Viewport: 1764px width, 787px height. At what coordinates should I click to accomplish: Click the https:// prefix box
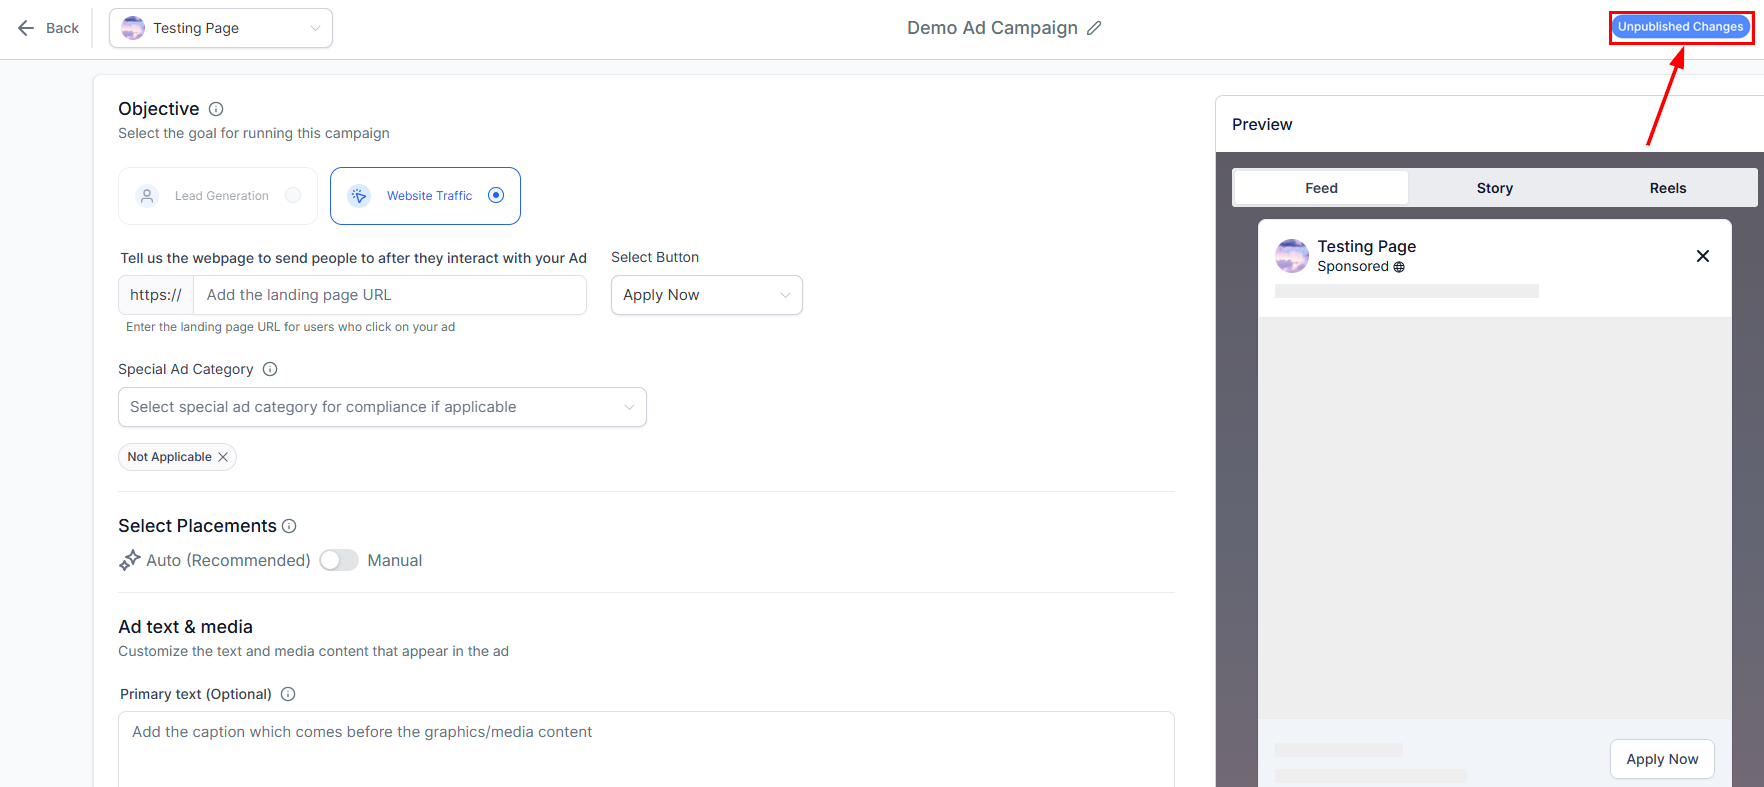point(156,295)
